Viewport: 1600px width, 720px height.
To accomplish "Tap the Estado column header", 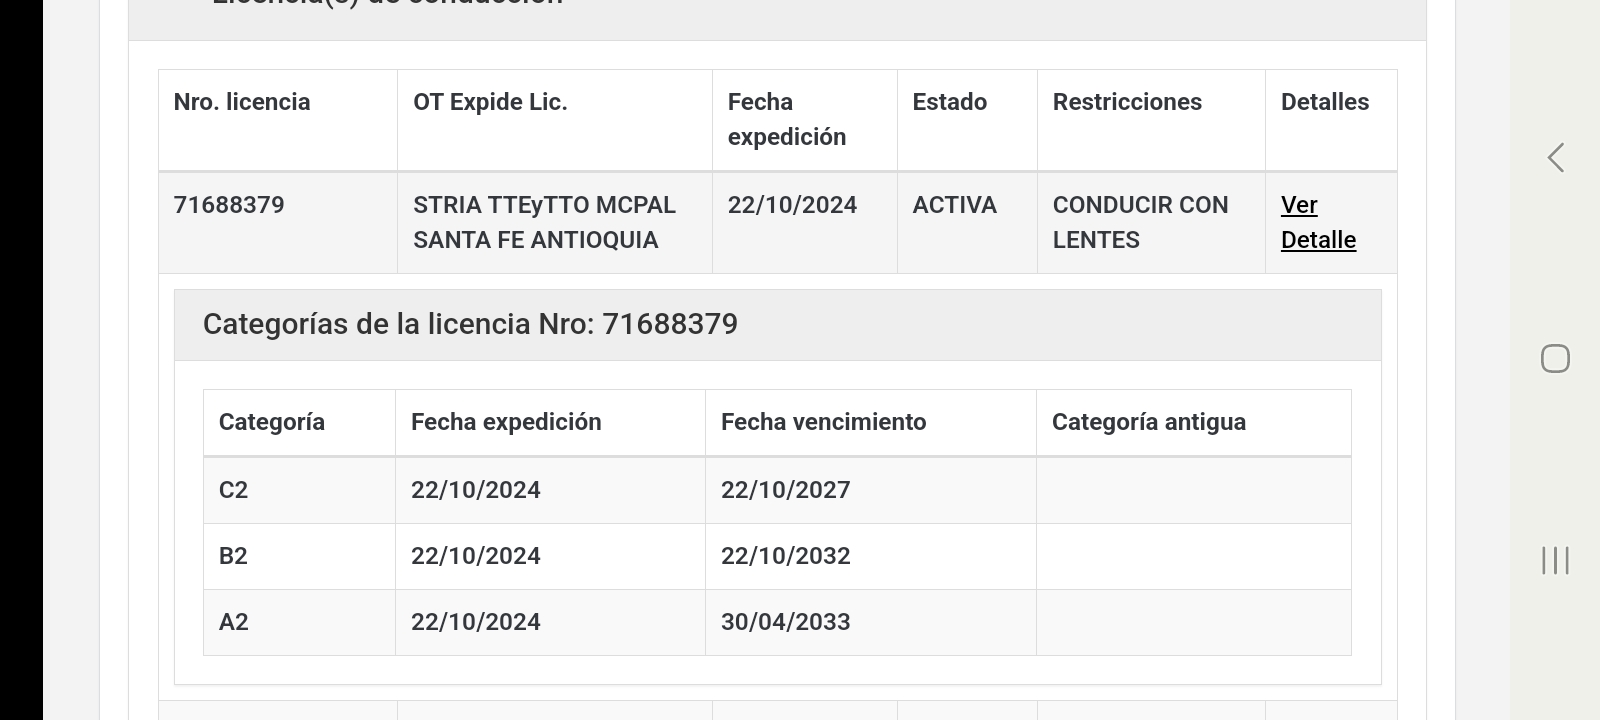I will 949,102.
